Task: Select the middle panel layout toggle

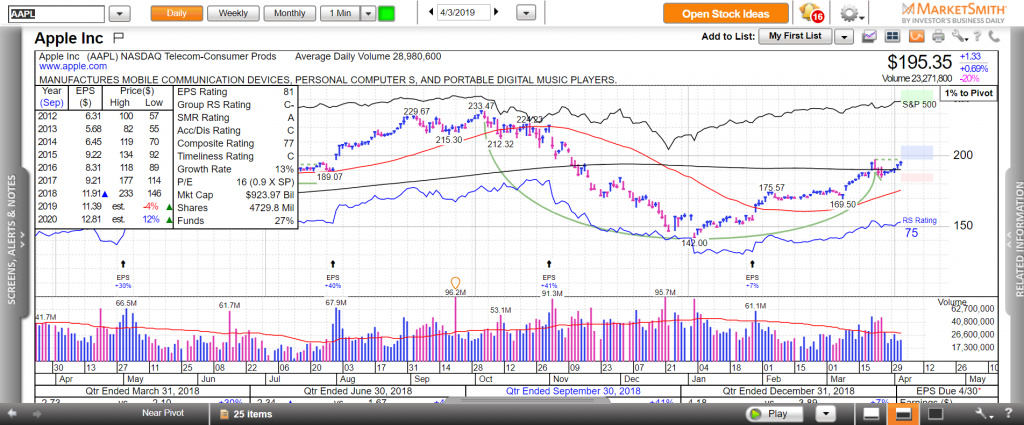Action: pos(903,413)
